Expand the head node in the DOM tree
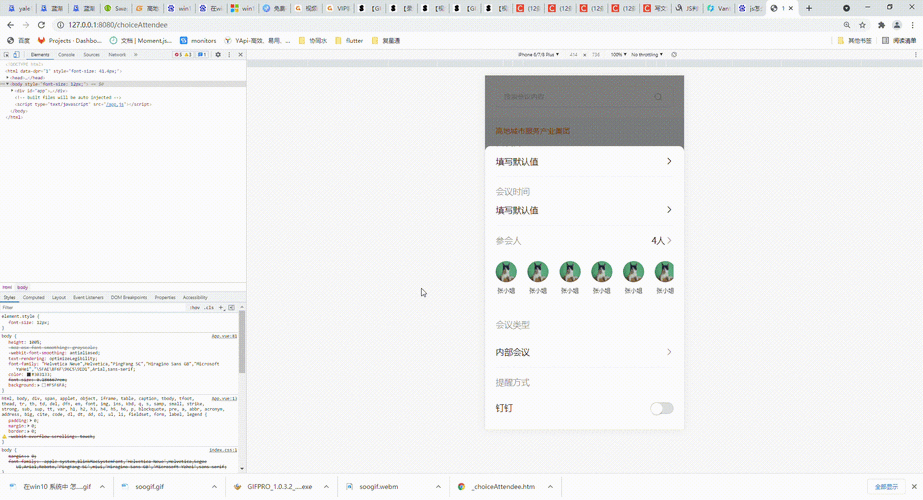The height and width of the screenshot is (500, 923). click(x=8, y=78)
